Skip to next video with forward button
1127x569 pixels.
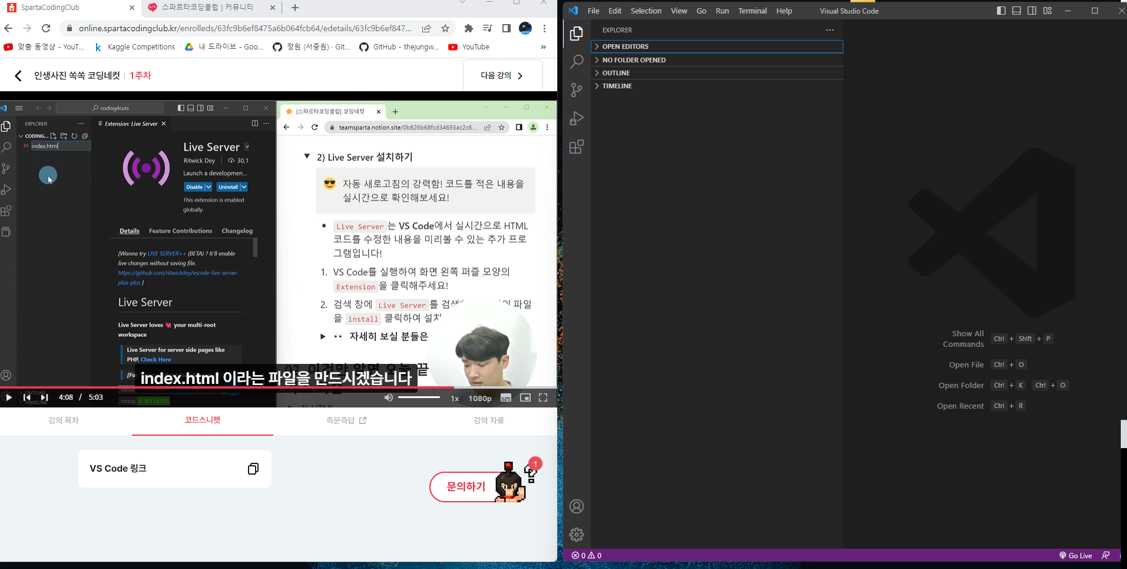(44, 397)
